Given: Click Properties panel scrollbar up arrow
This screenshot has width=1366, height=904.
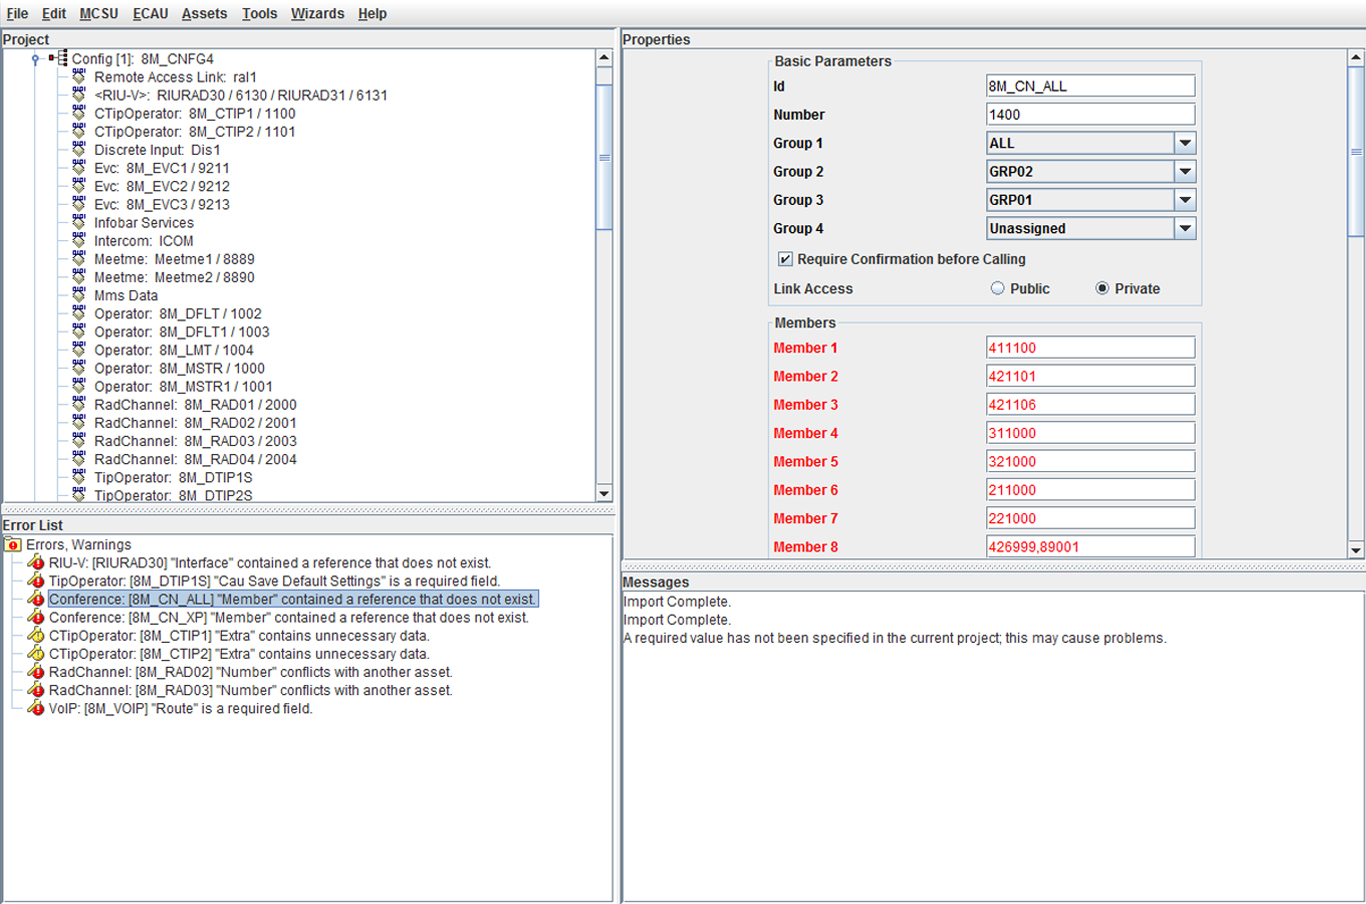Looking at the screenshot, I should (x=1356, y=59).
